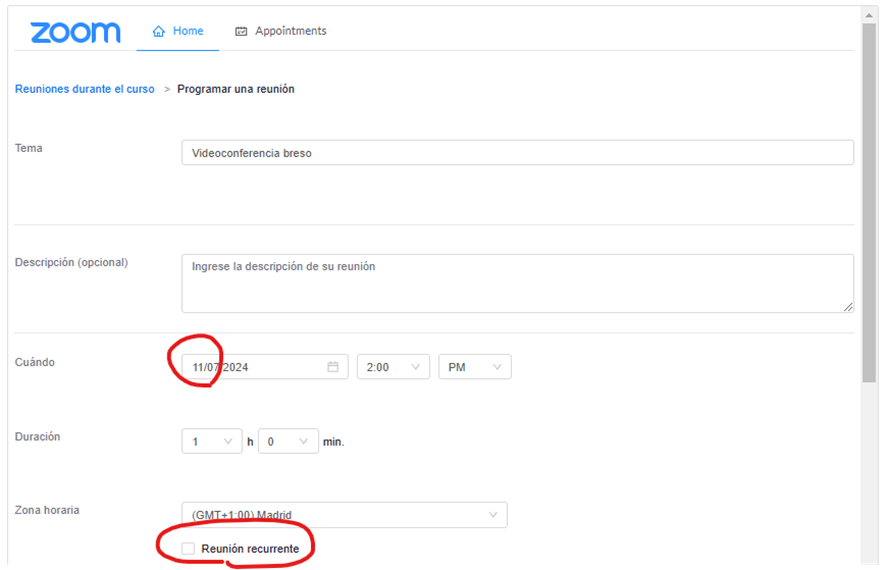Open the PM period dropdown
This screenshot has height=570, width=886.
click(475, 367)
